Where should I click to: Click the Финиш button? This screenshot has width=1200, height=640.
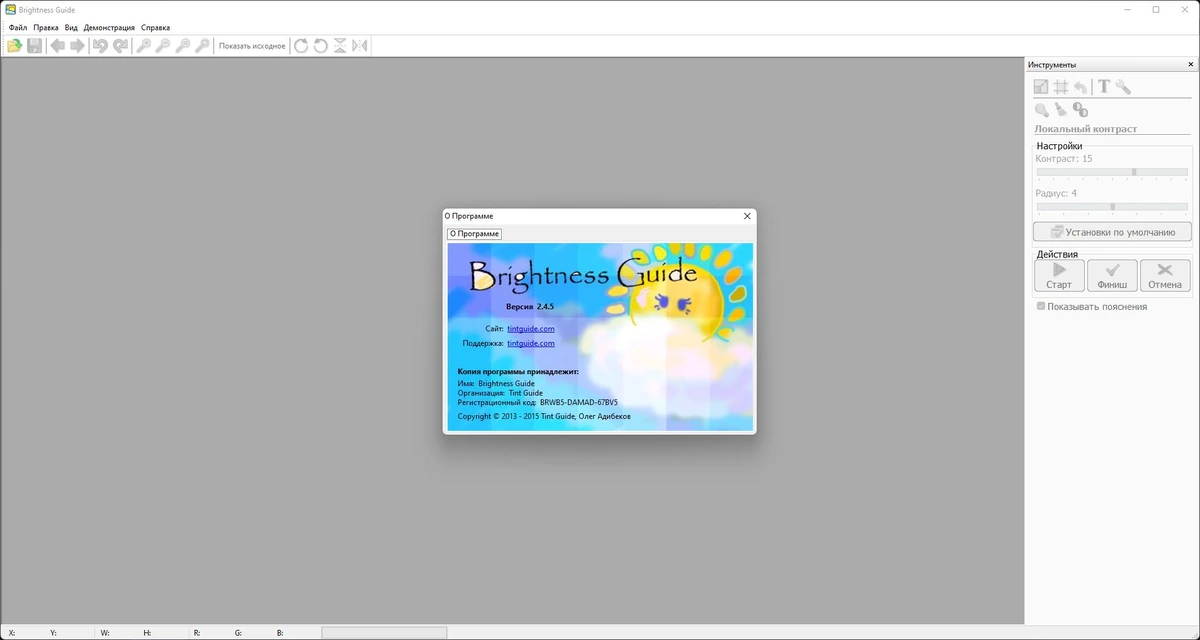tap(1112, 276)
